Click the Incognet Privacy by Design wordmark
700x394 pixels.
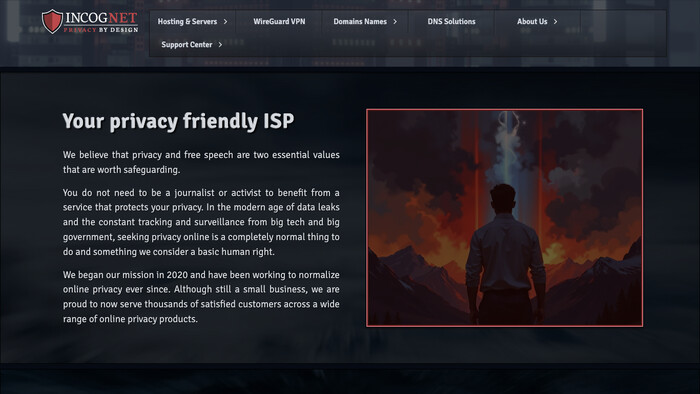[x=101, y=22]
